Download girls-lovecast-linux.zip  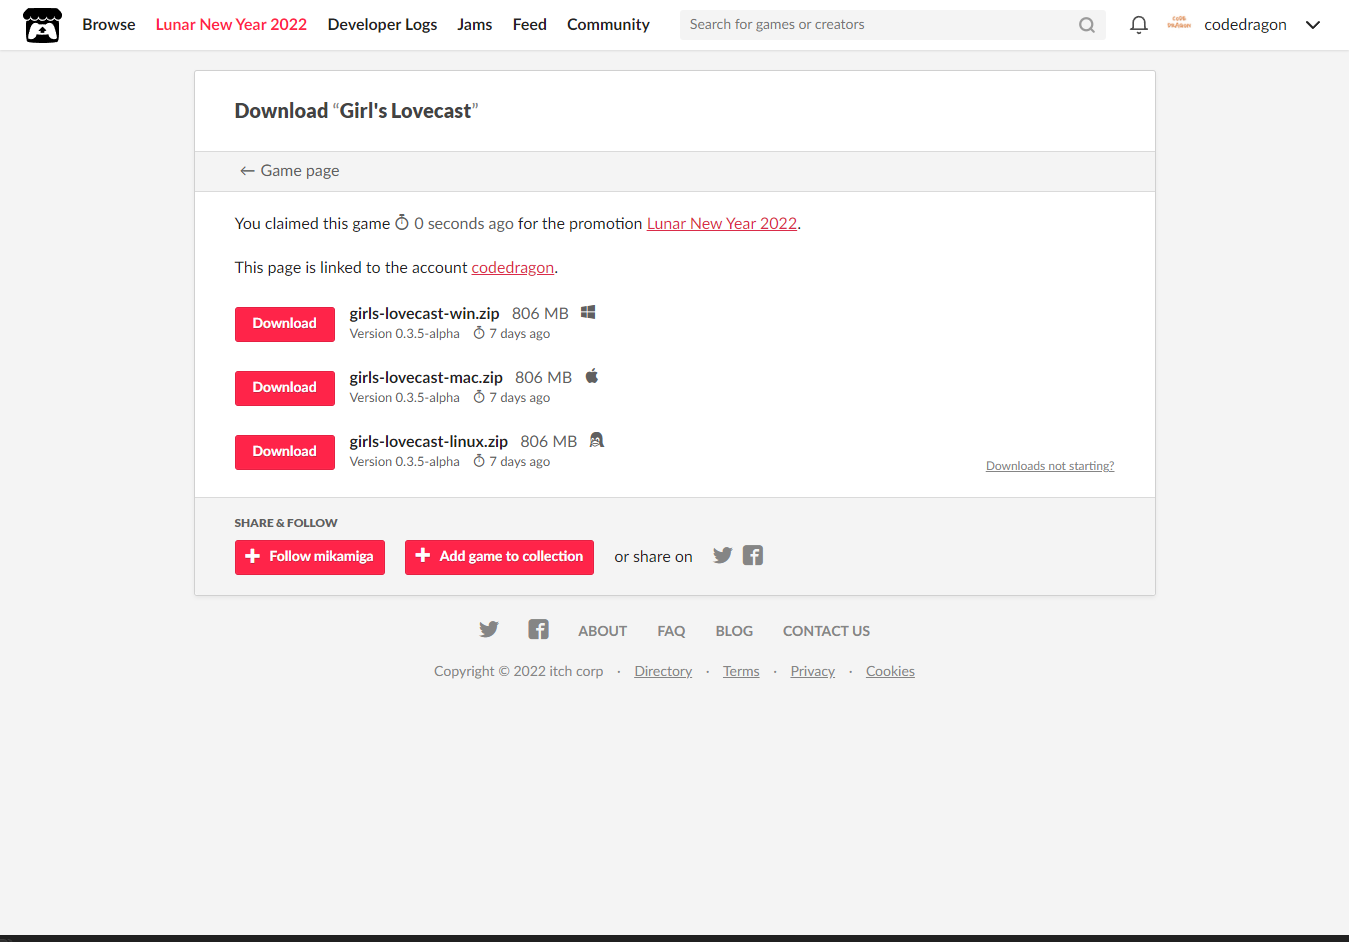(285, 452)
